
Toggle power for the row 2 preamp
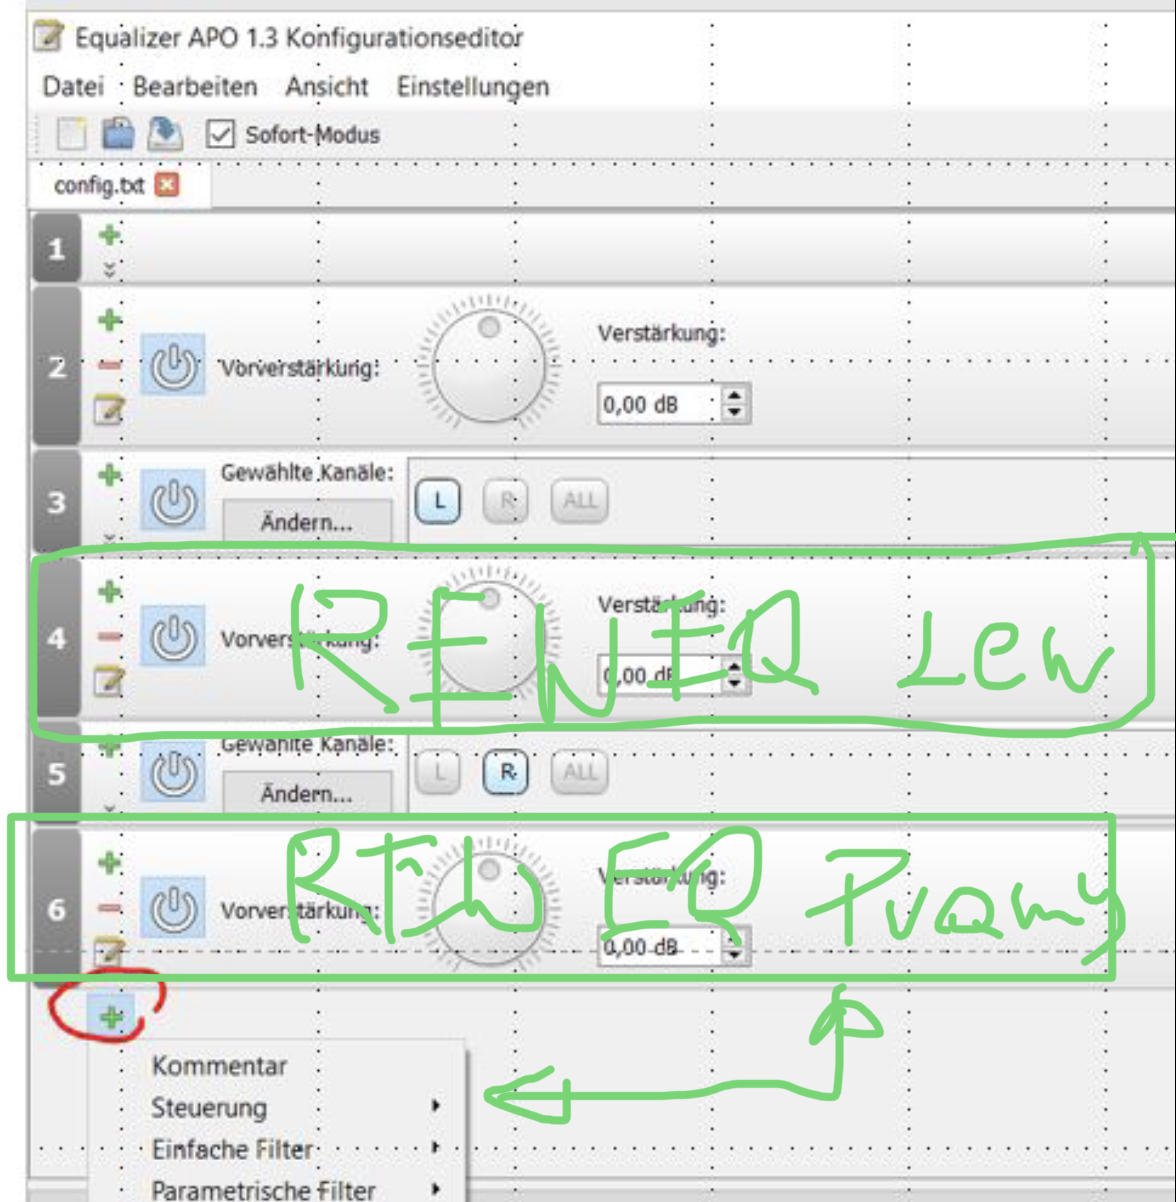173,366
